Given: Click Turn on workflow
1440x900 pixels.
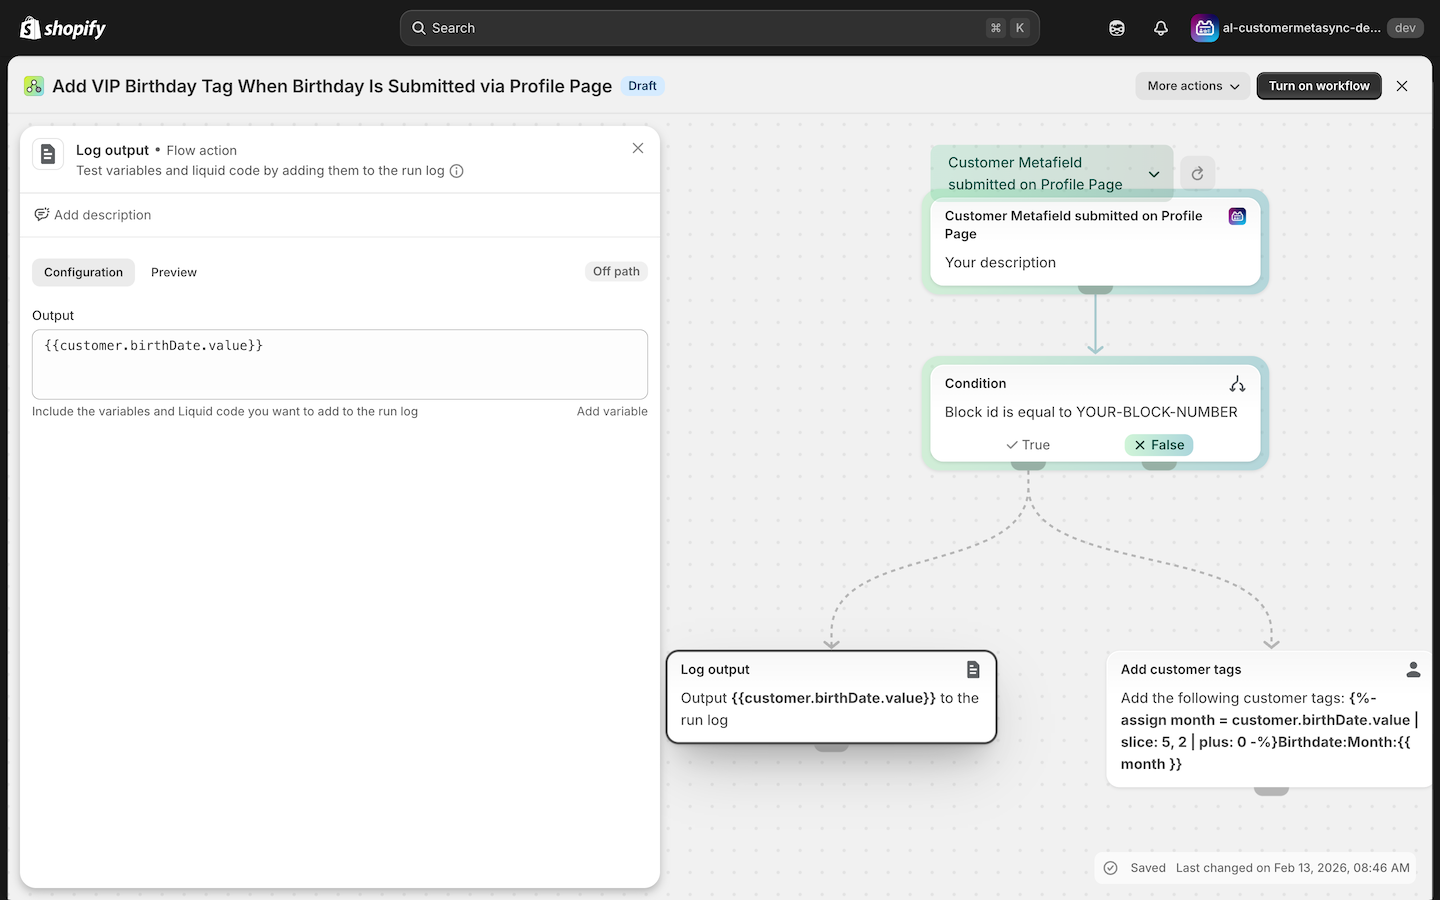Looking at the screenshot, I should tap(1318, 86).
